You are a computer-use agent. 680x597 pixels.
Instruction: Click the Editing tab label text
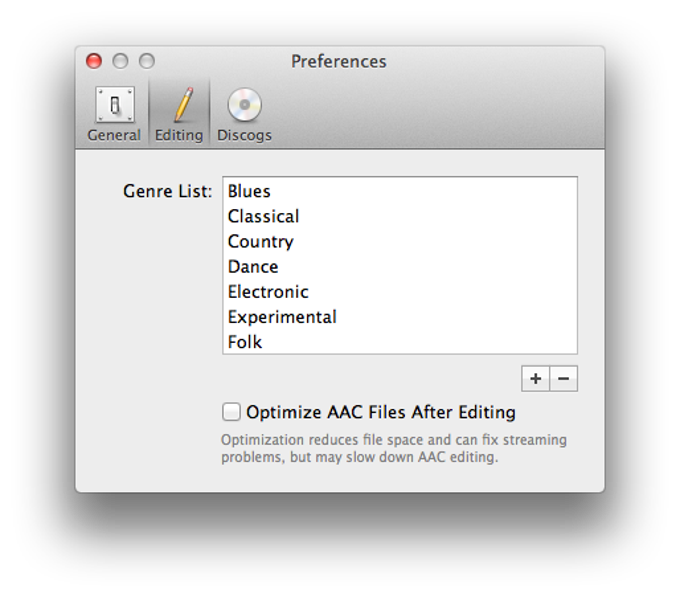(x=179, y=135)
